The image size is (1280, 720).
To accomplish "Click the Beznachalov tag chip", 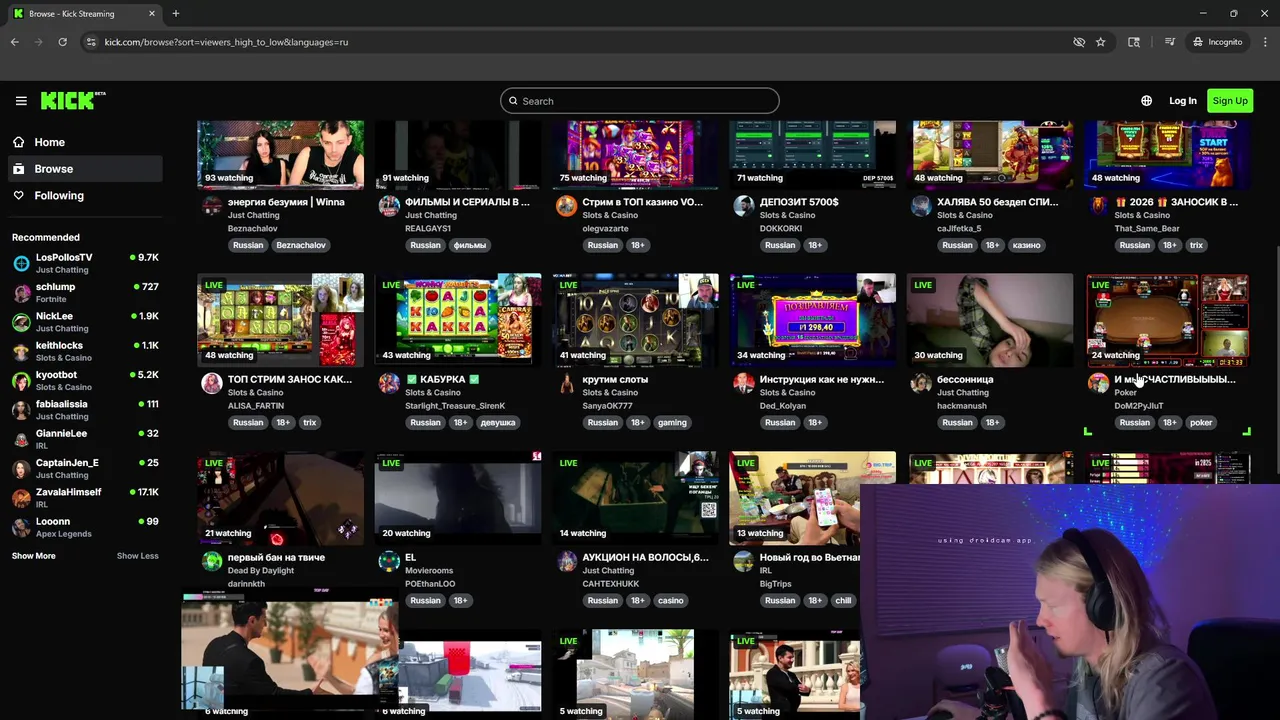I will 301,245.
